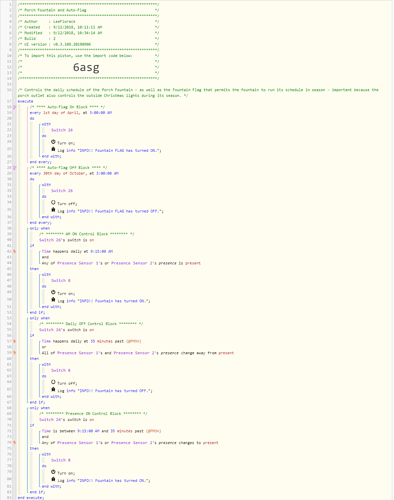Click "Time happens daily at 35 minutes past" condition
The height and width of the screenshot is (500, 394).
coord(92,341)
